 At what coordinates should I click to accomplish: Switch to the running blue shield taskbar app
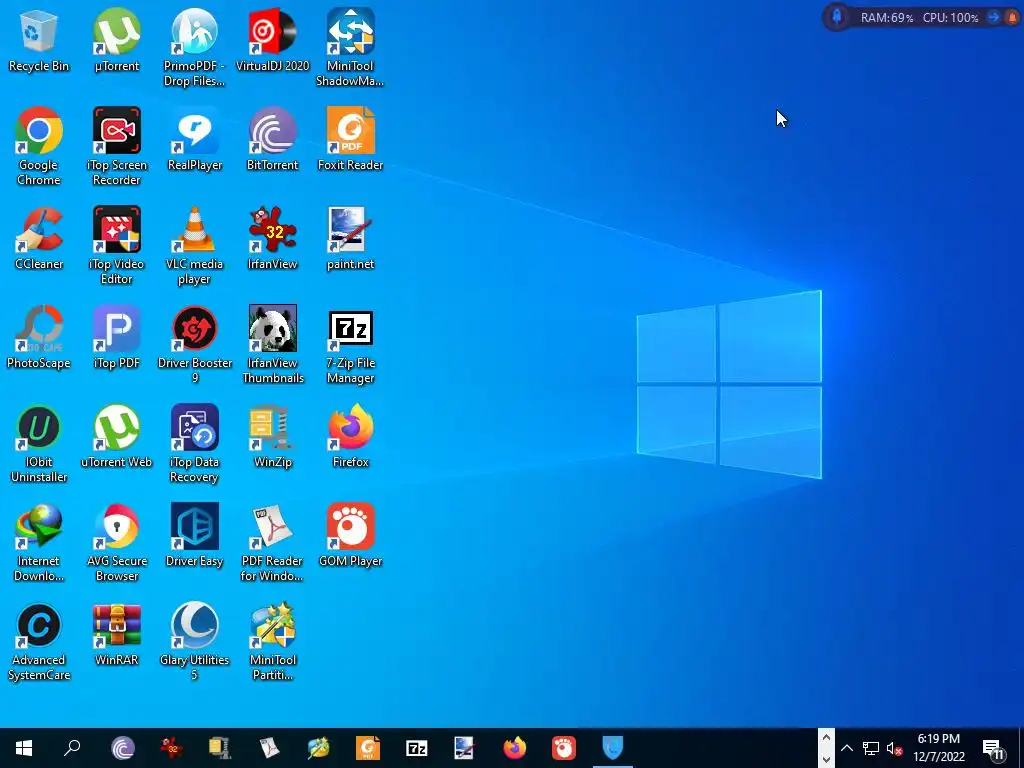(613, 748)
